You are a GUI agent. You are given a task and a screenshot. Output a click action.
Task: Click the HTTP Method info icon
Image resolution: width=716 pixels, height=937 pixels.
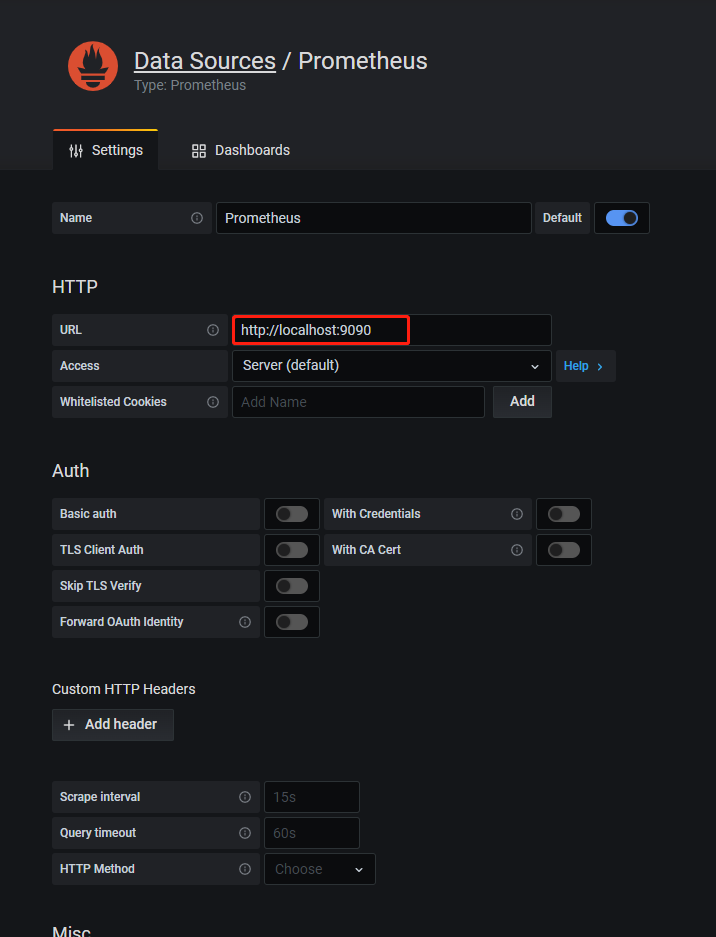click(245, 869)
